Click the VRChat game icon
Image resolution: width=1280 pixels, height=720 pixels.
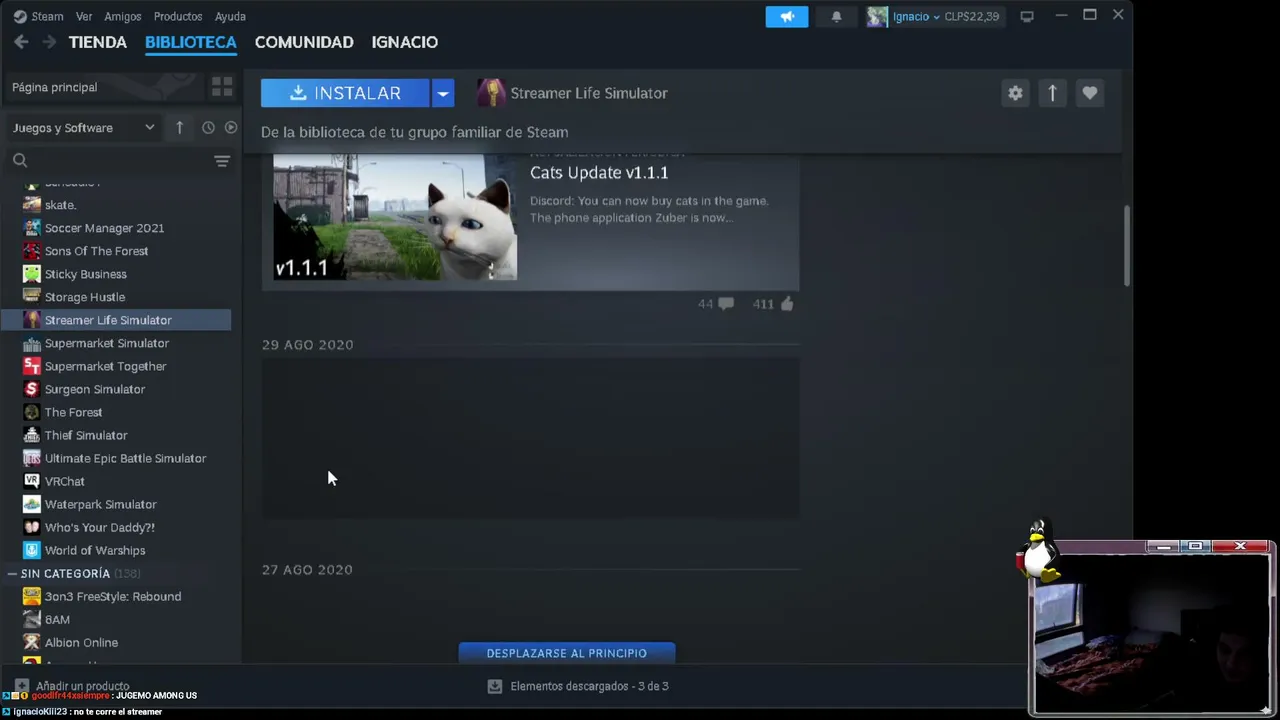[32, 481]
